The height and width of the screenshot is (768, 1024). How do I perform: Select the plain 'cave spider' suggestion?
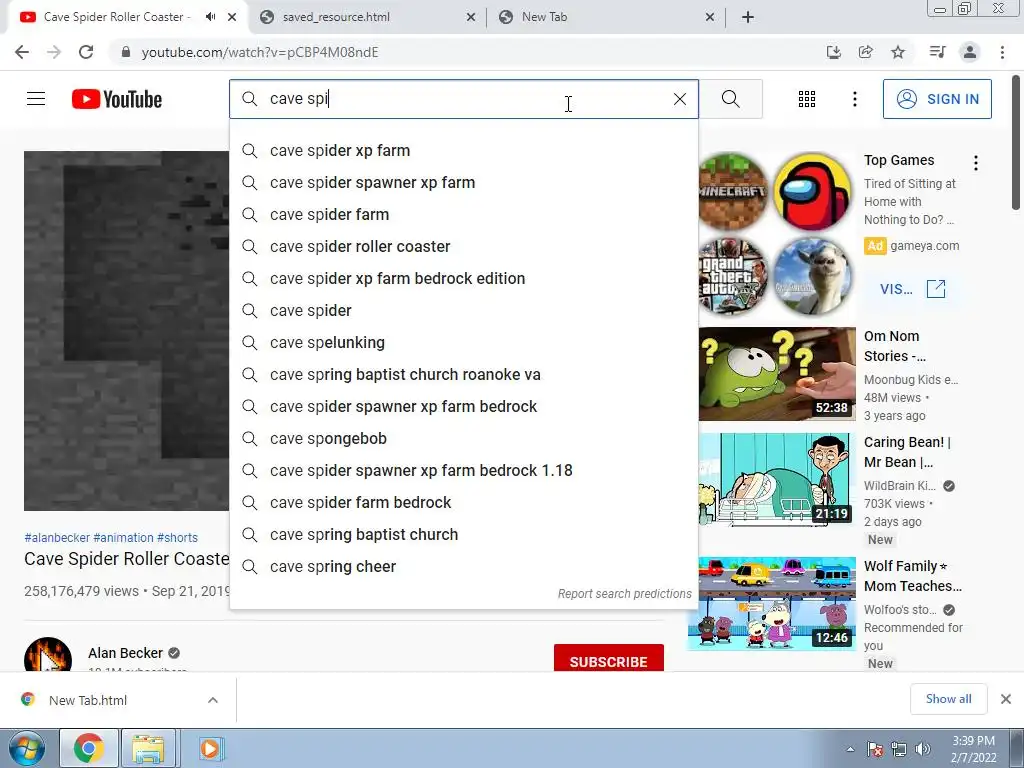[x=464, y=311]
